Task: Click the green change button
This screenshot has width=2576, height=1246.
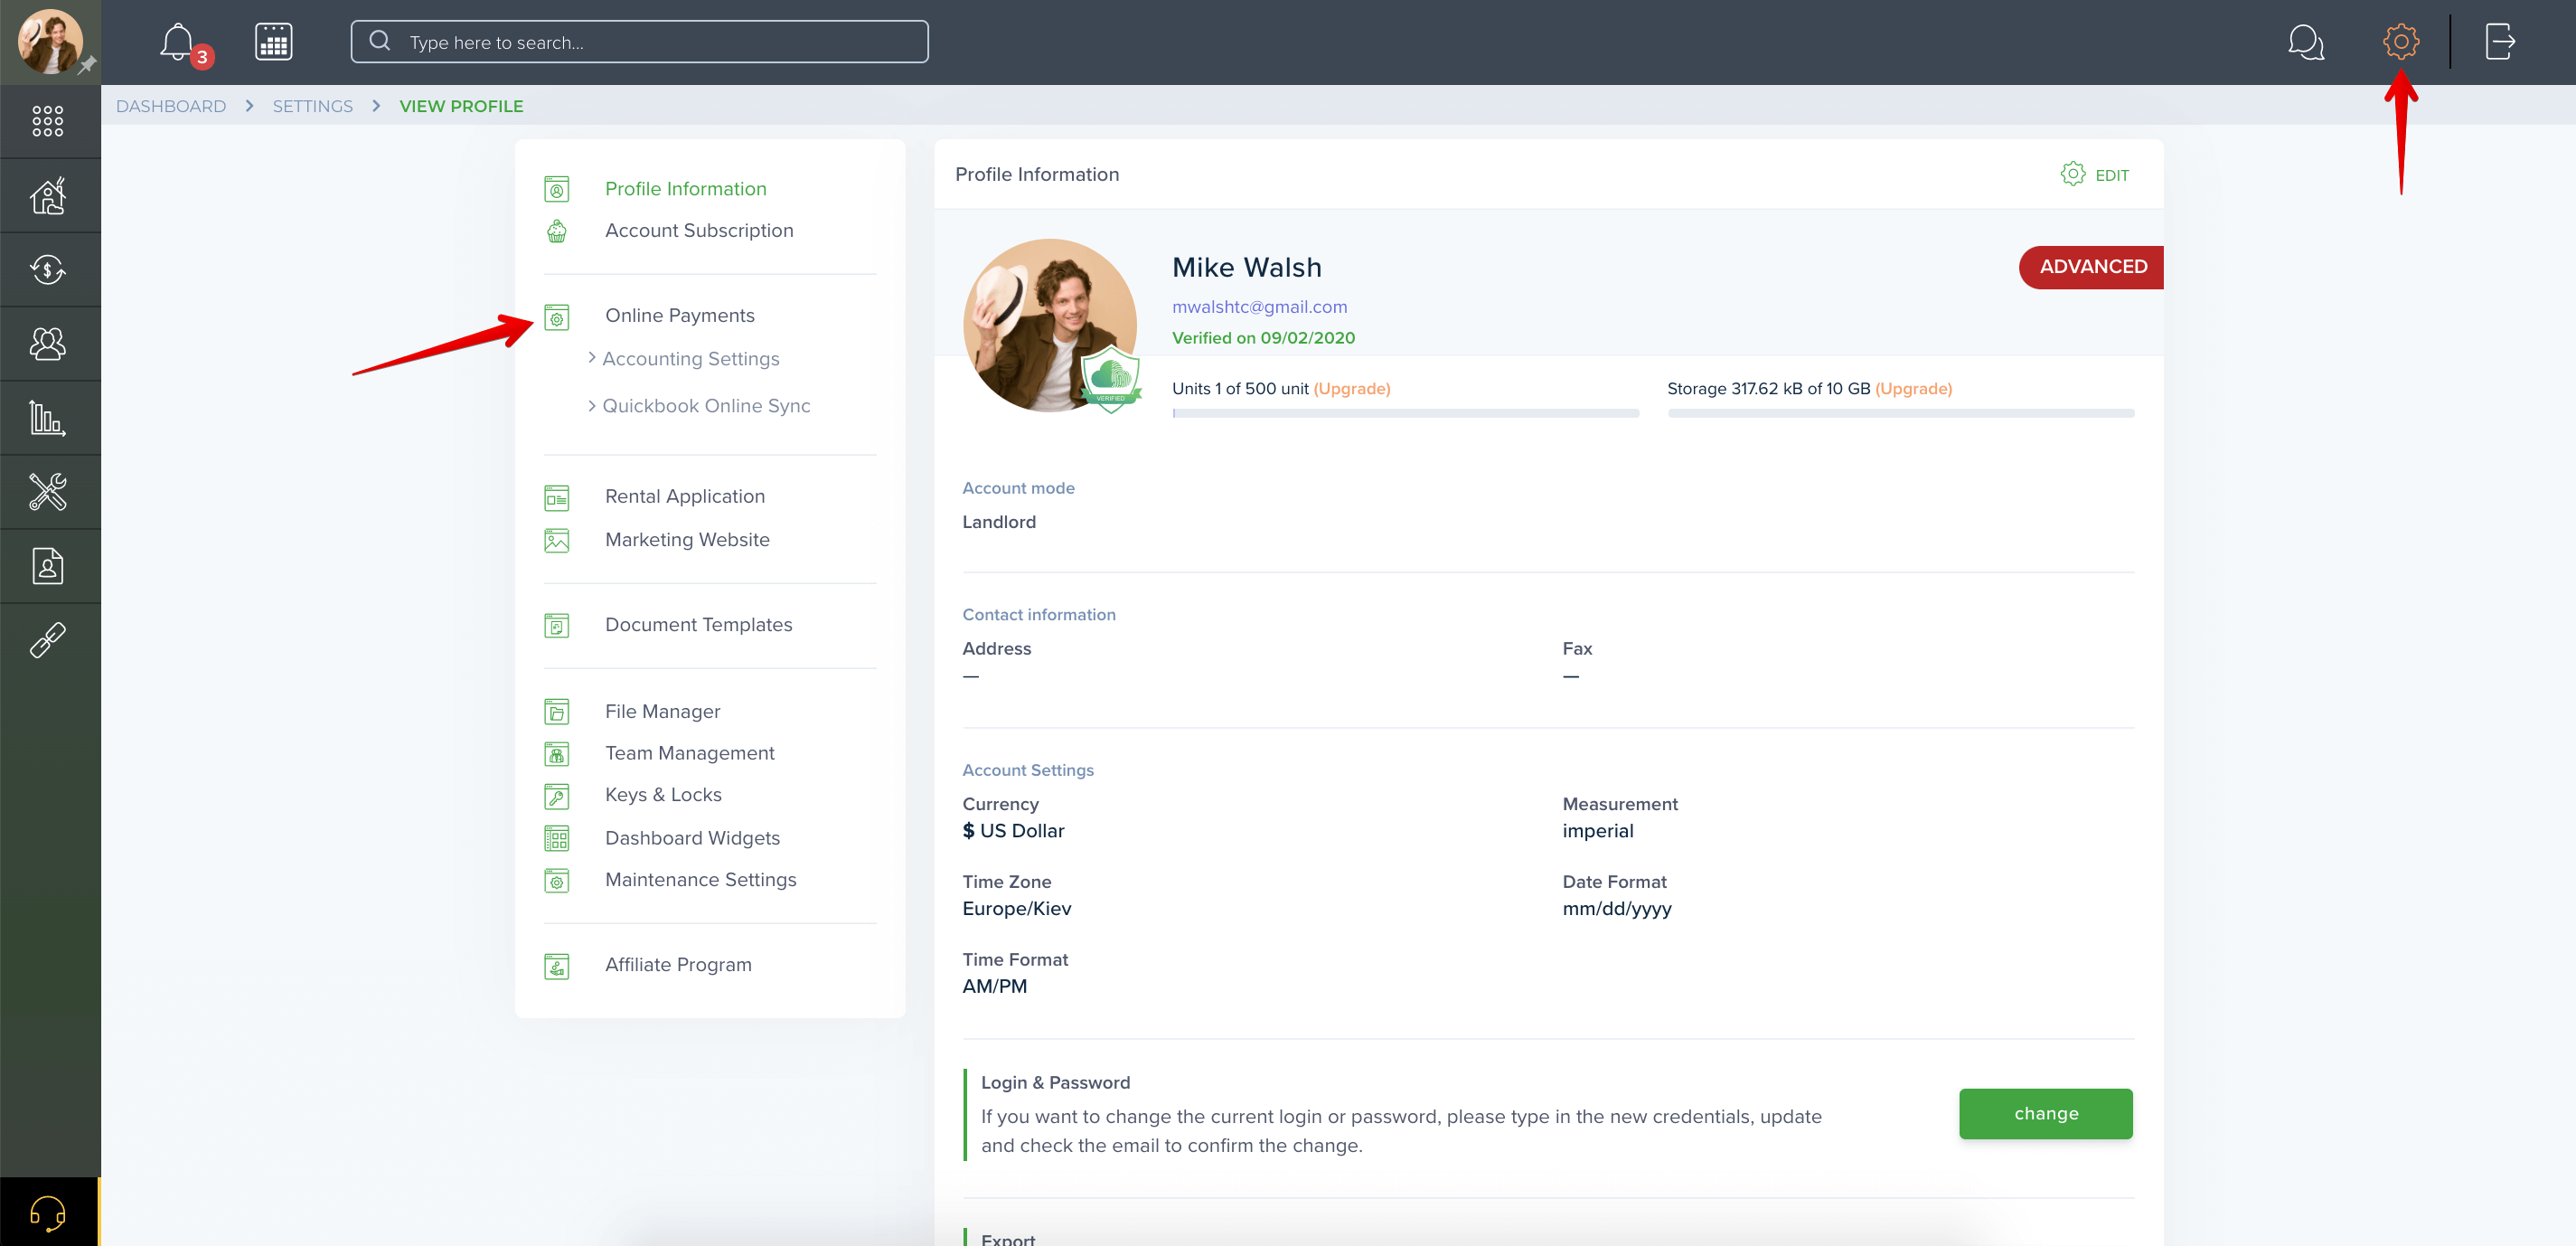Action: [x=2046, y=1113]
